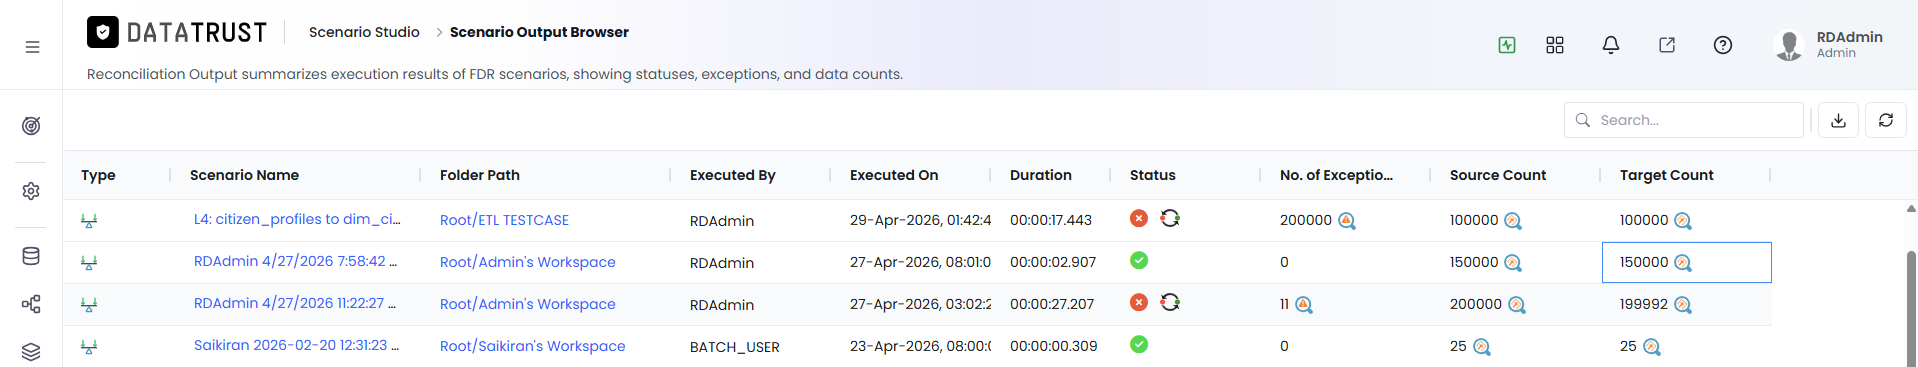Open Root/Admin's Workspace path in 03:02 row
The height and width of the screenshot is (367, 1918).
(528, 304)
